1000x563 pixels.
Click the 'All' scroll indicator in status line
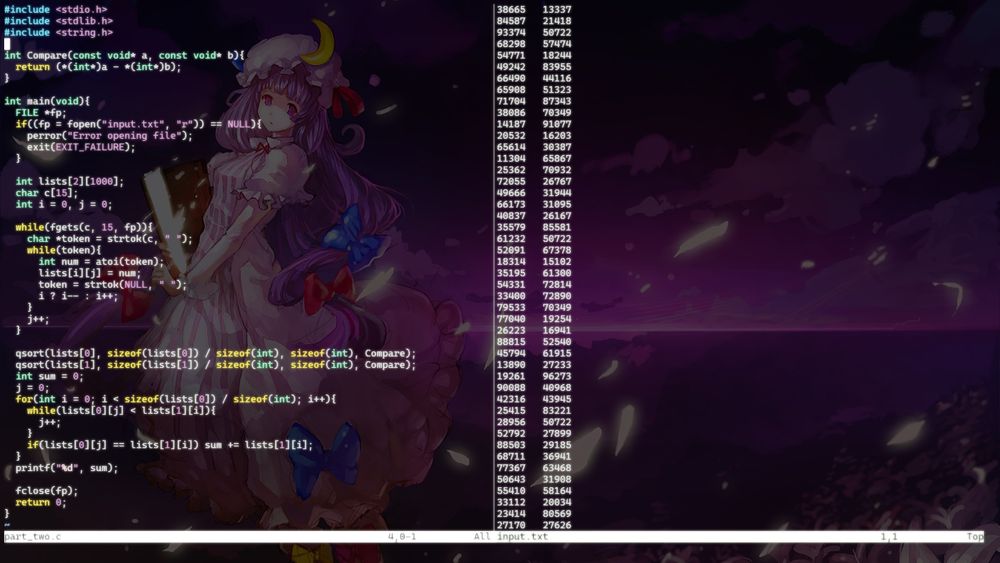482,537
